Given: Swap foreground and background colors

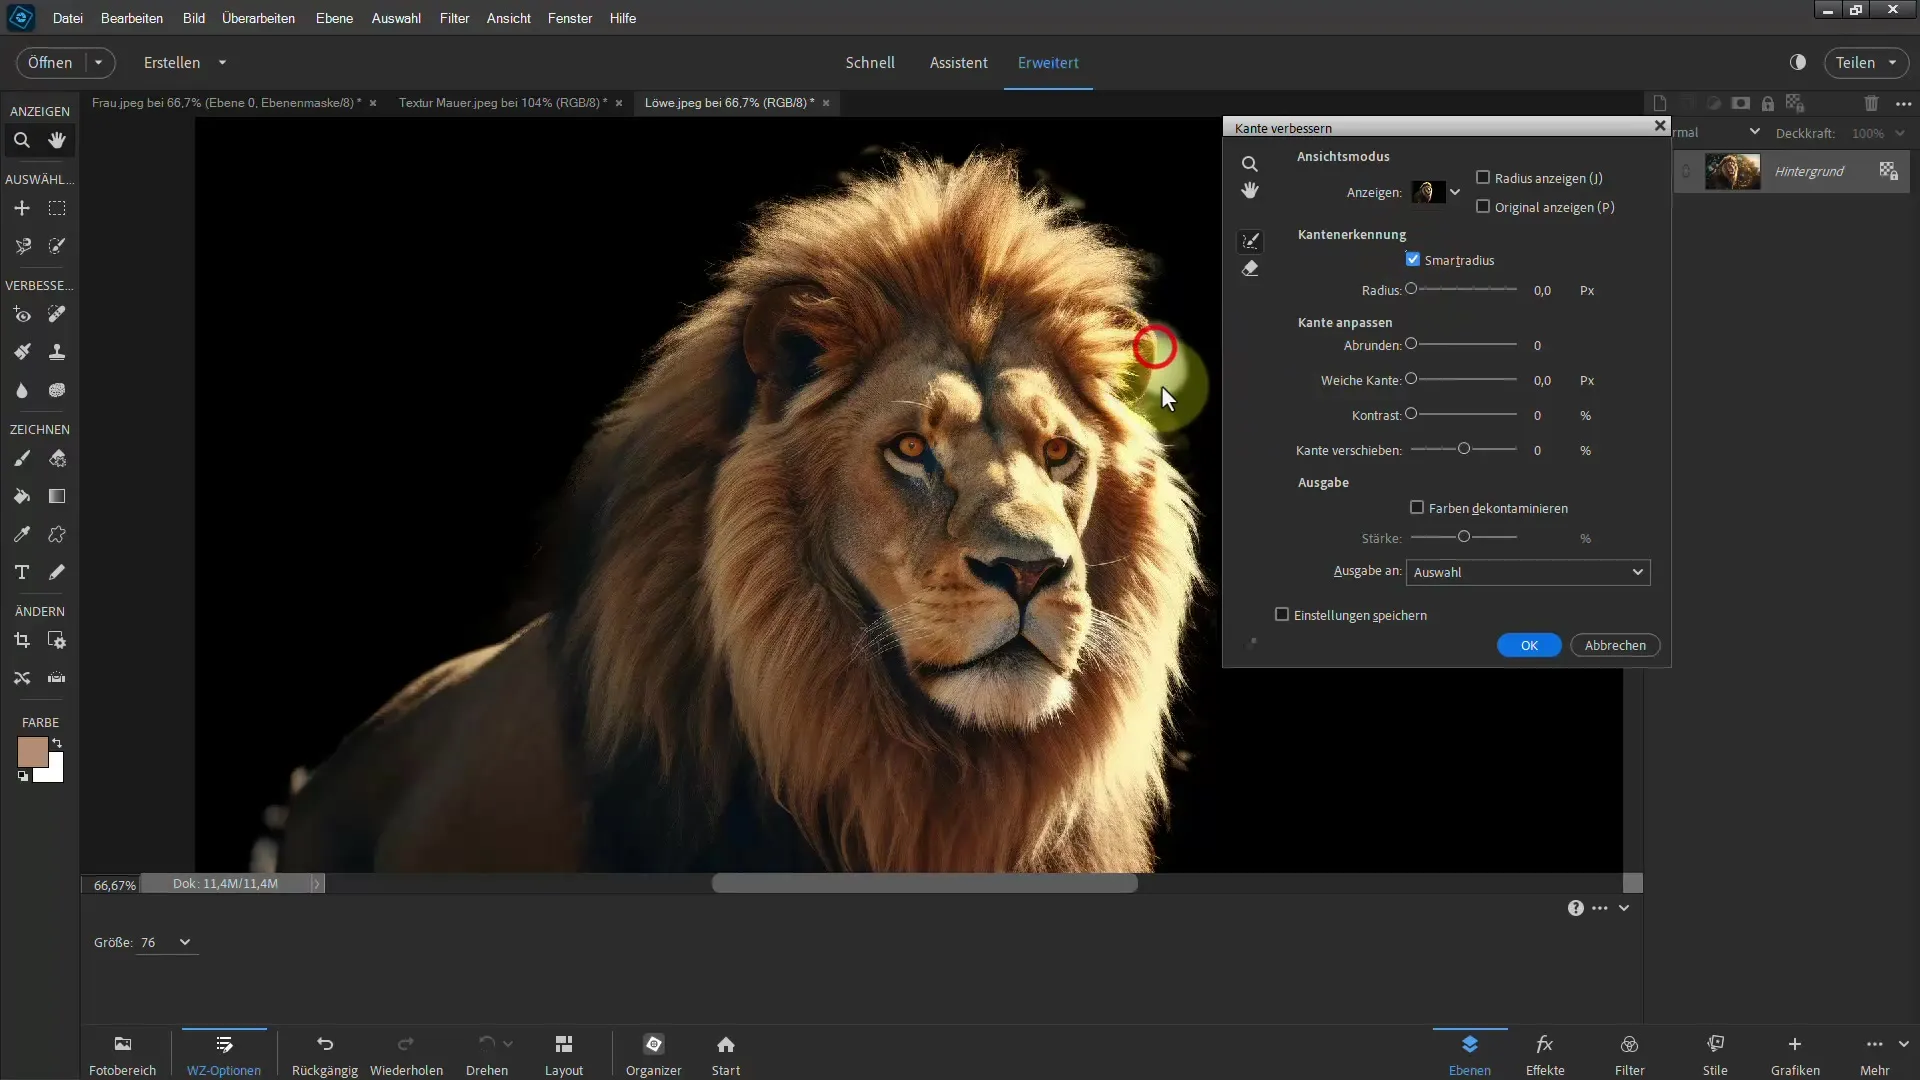Looking at the screenshot, I should (x=57, y=743).
